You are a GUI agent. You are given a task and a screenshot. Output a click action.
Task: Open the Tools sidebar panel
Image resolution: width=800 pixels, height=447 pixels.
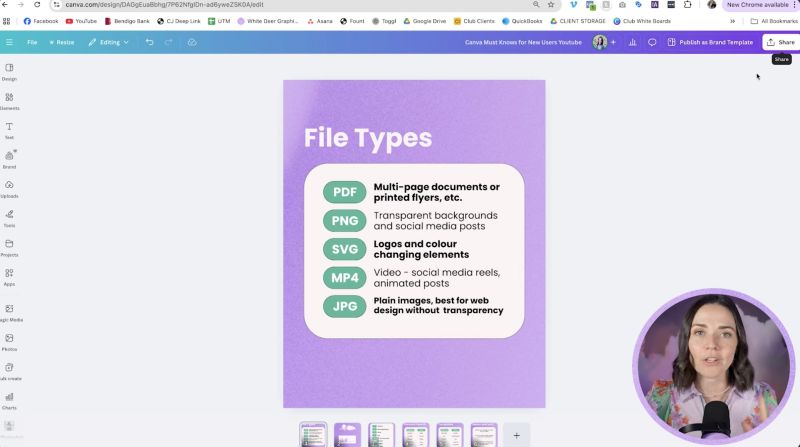click(9, 218)
